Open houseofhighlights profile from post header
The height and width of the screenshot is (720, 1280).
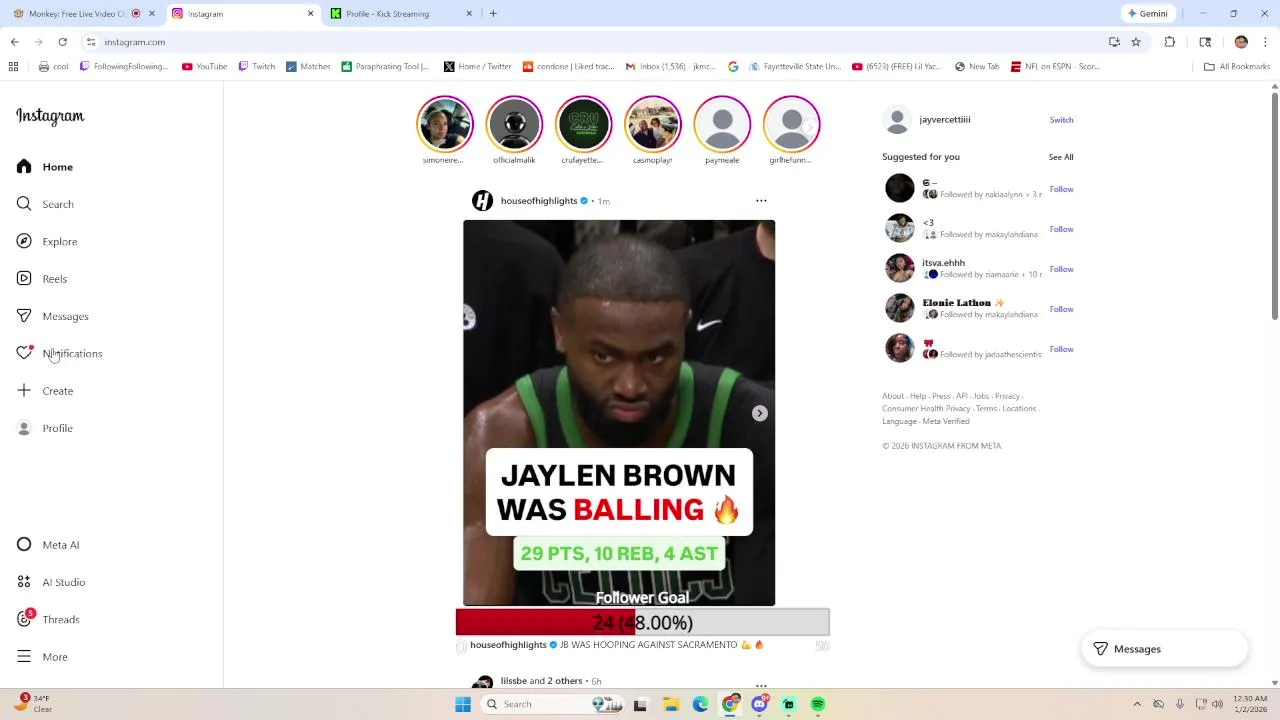coord(539,201)
